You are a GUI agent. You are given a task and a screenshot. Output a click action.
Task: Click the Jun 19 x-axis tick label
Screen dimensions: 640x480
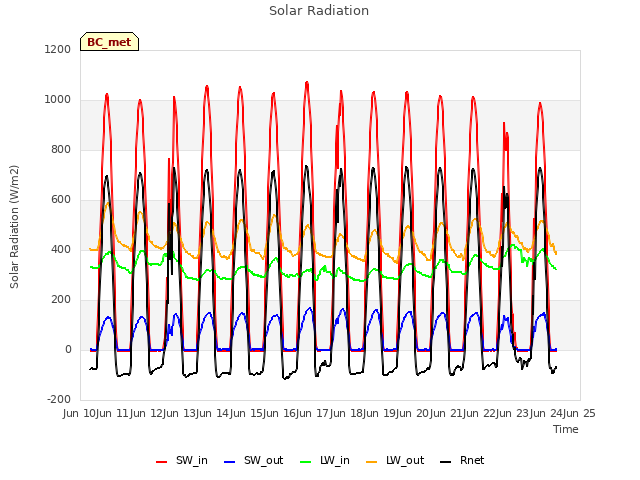(380, 413)
